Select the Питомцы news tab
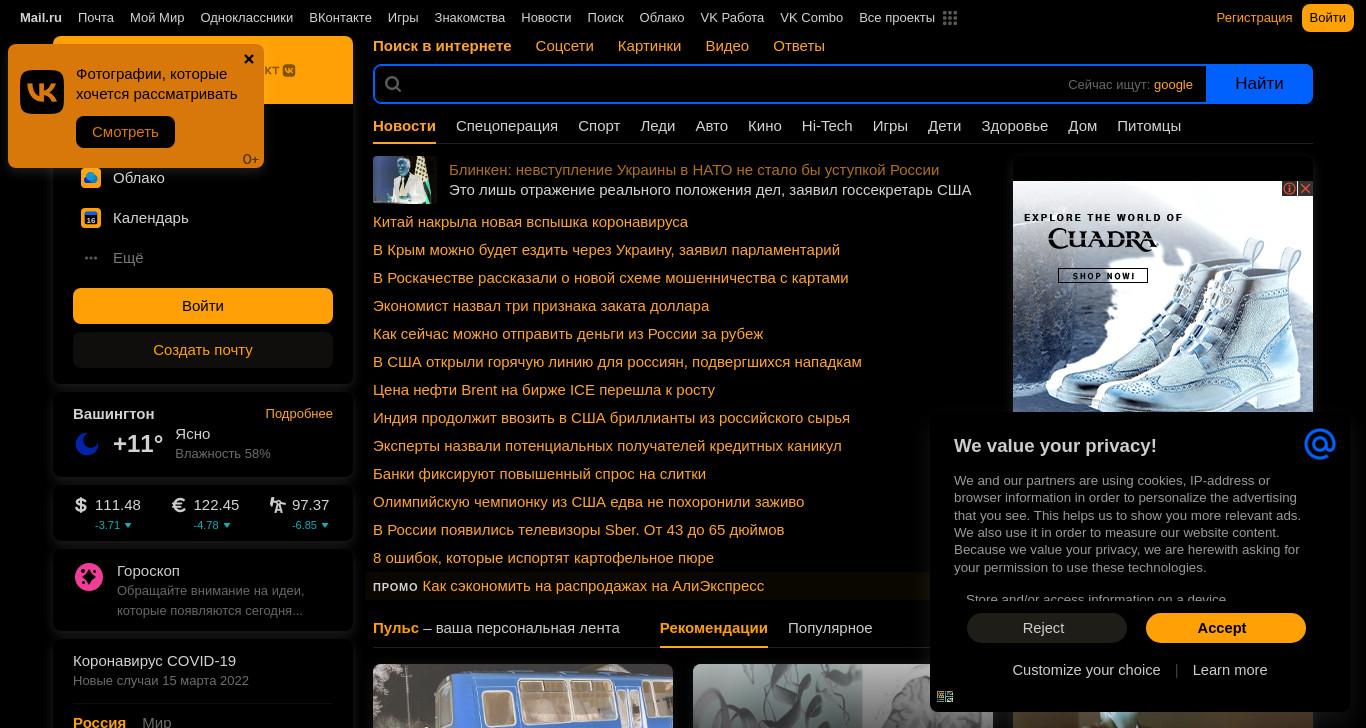 click(1149, 126)
